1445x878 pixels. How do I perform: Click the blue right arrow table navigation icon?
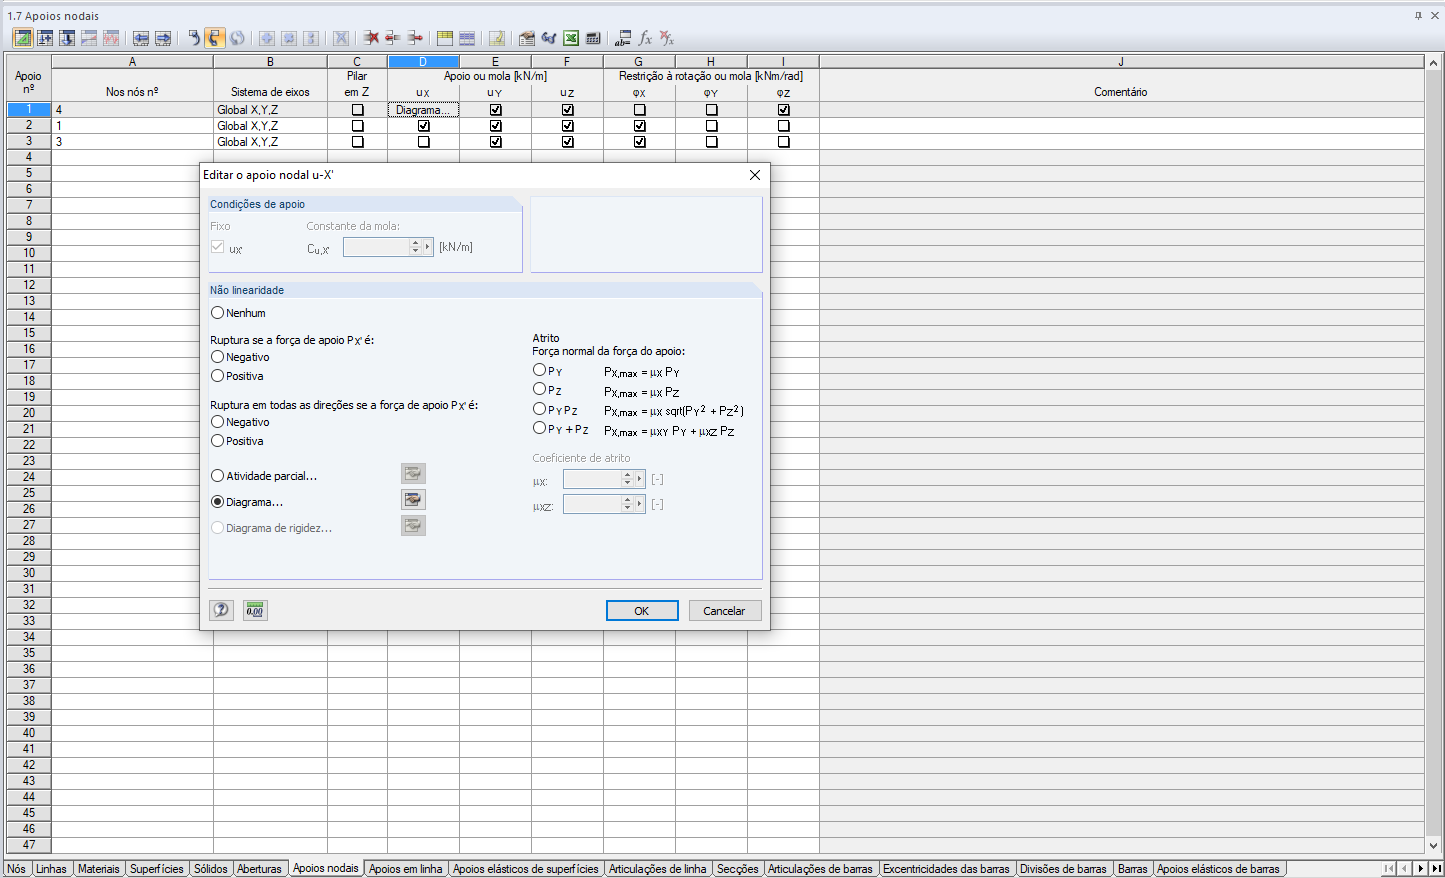coord(163,38)
